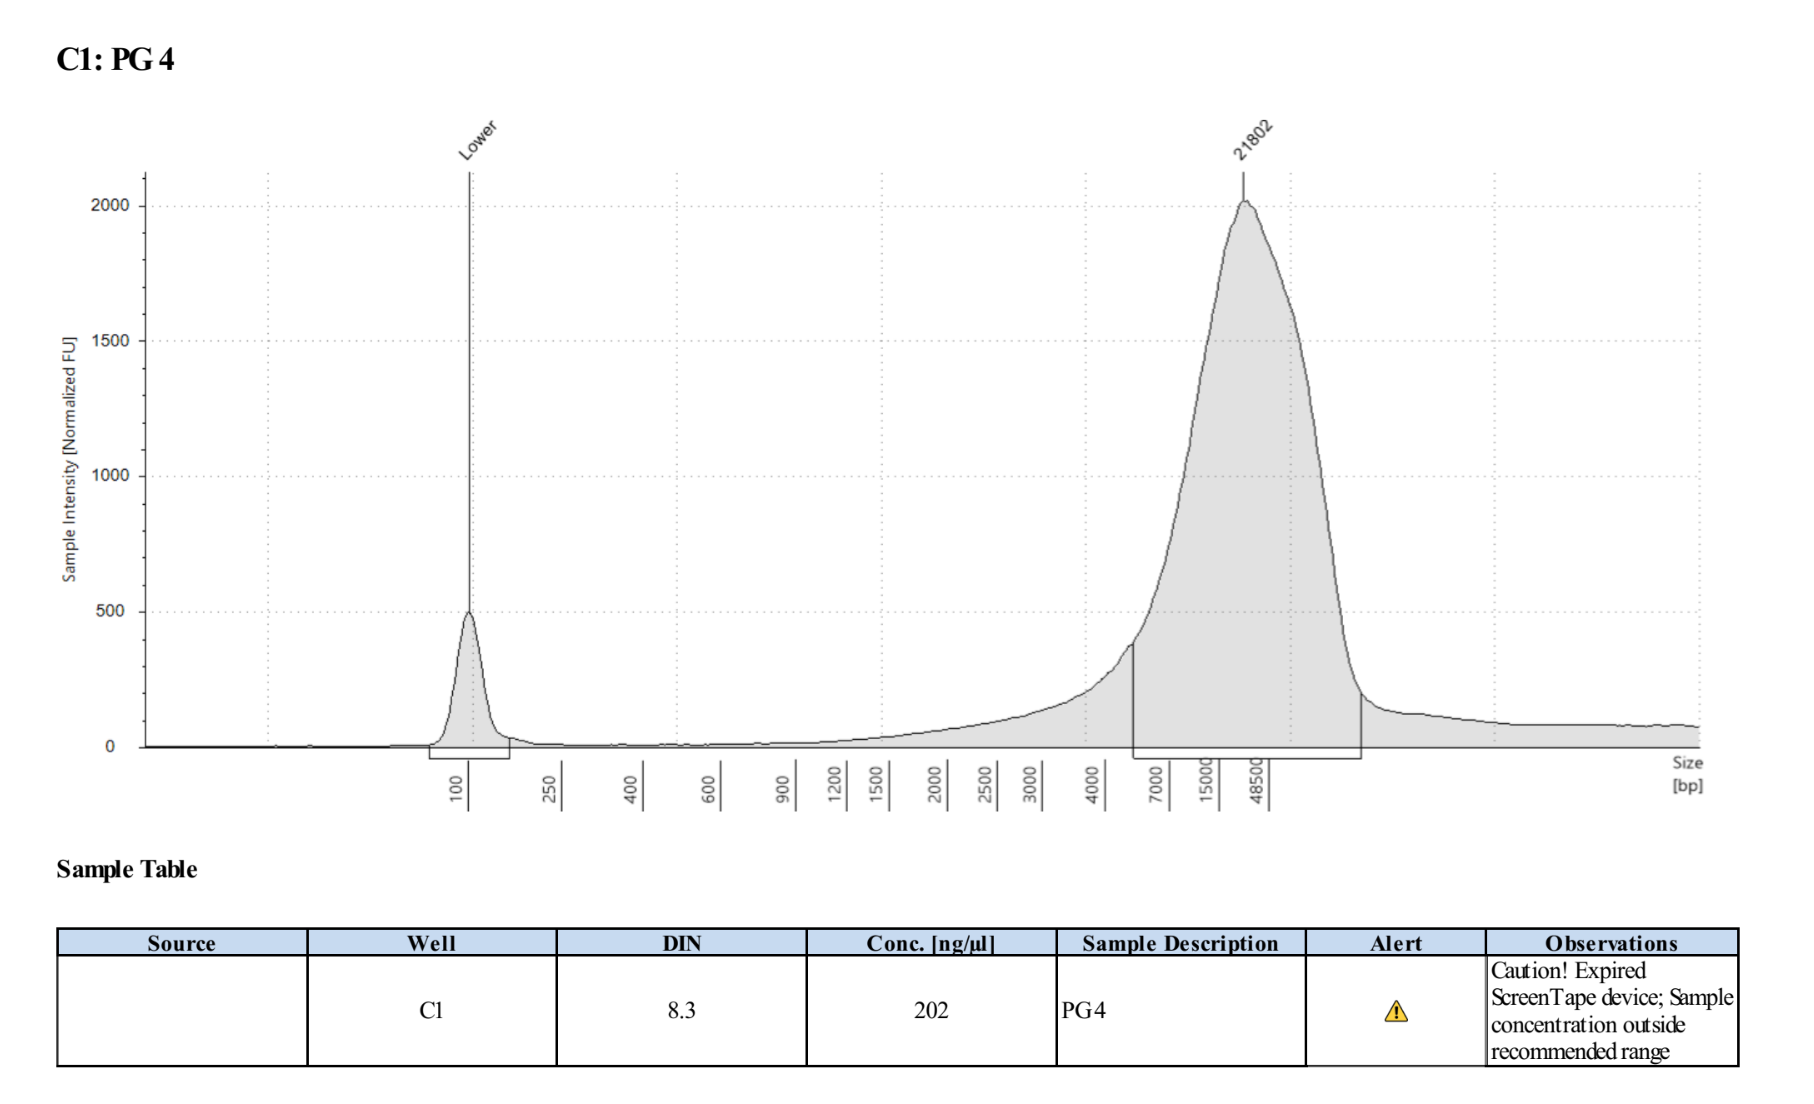
Task: Click the y-axis value 0
Action: click(110, 747)
